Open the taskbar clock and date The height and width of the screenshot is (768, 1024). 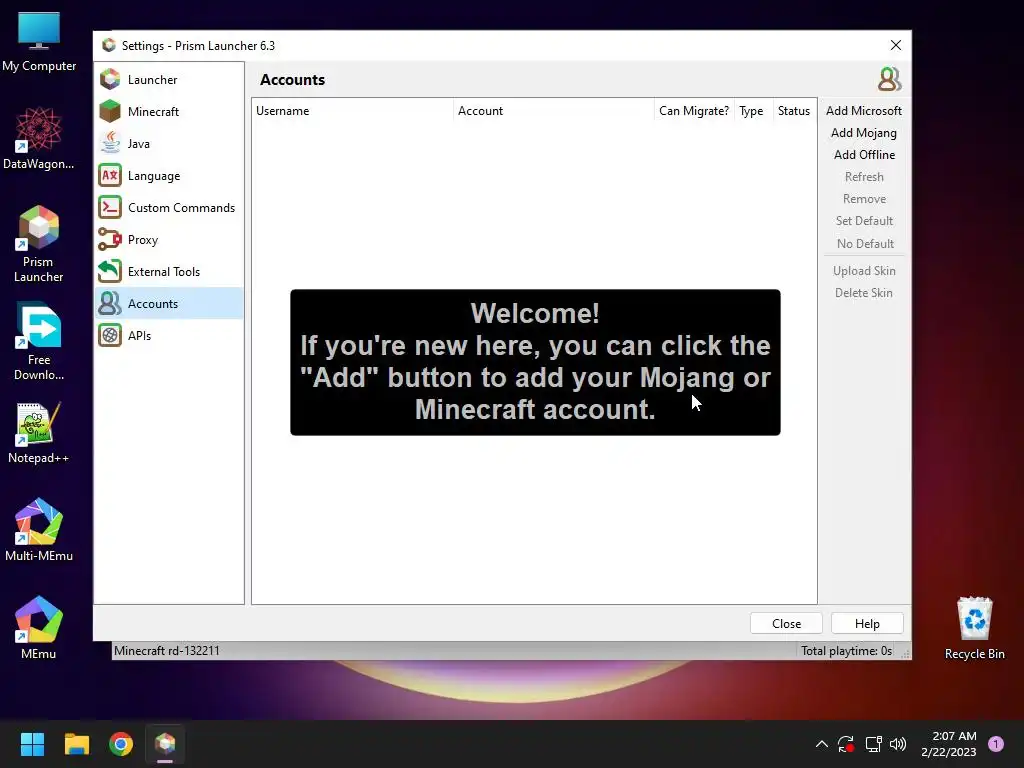(x=949, y=744)
